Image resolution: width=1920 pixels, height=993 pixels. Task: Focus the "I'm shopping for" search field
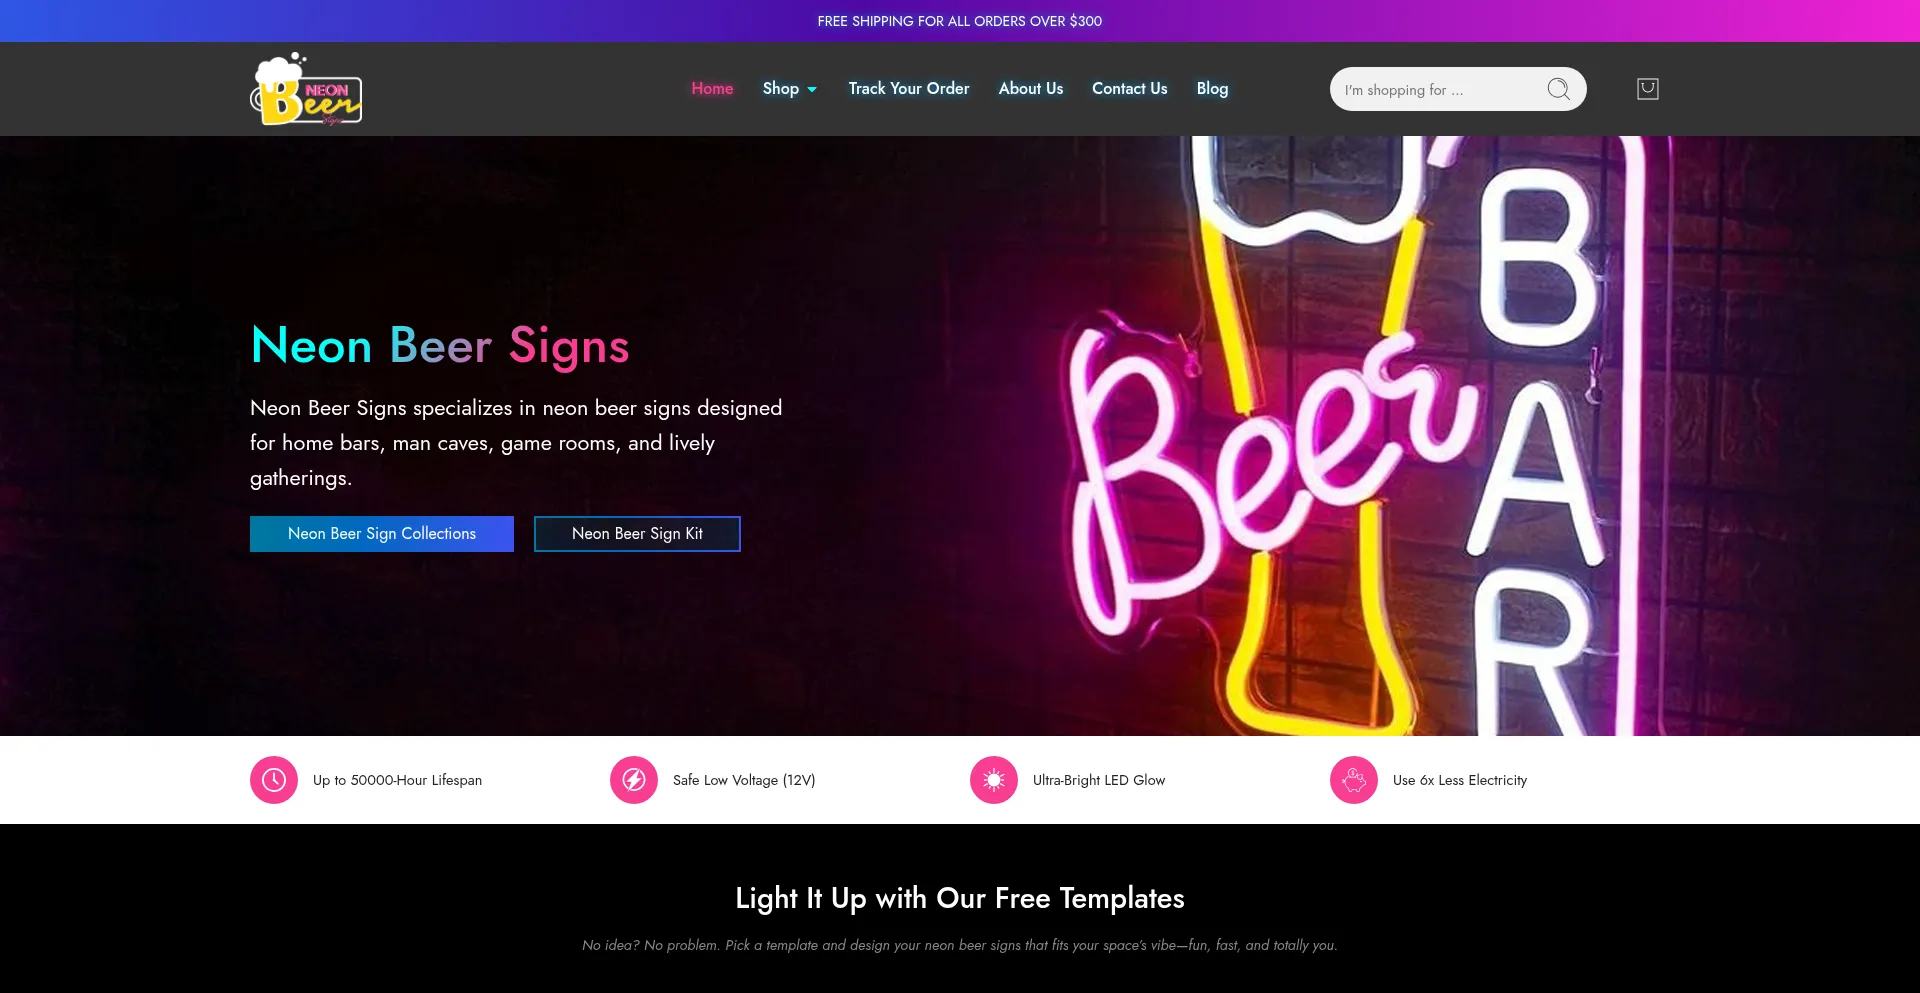pyautogui.click(x=1440, y=89)
